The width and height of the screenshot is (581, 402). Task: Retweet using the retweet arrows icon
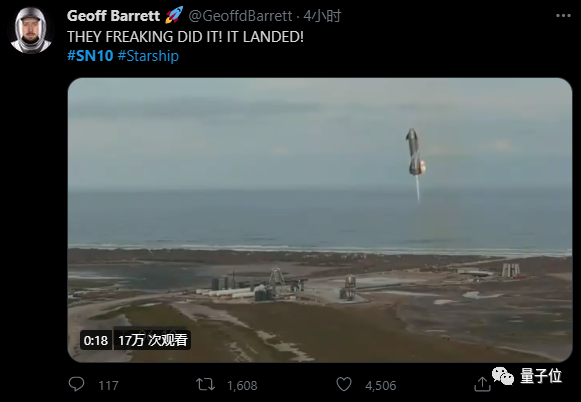[205, 385]
